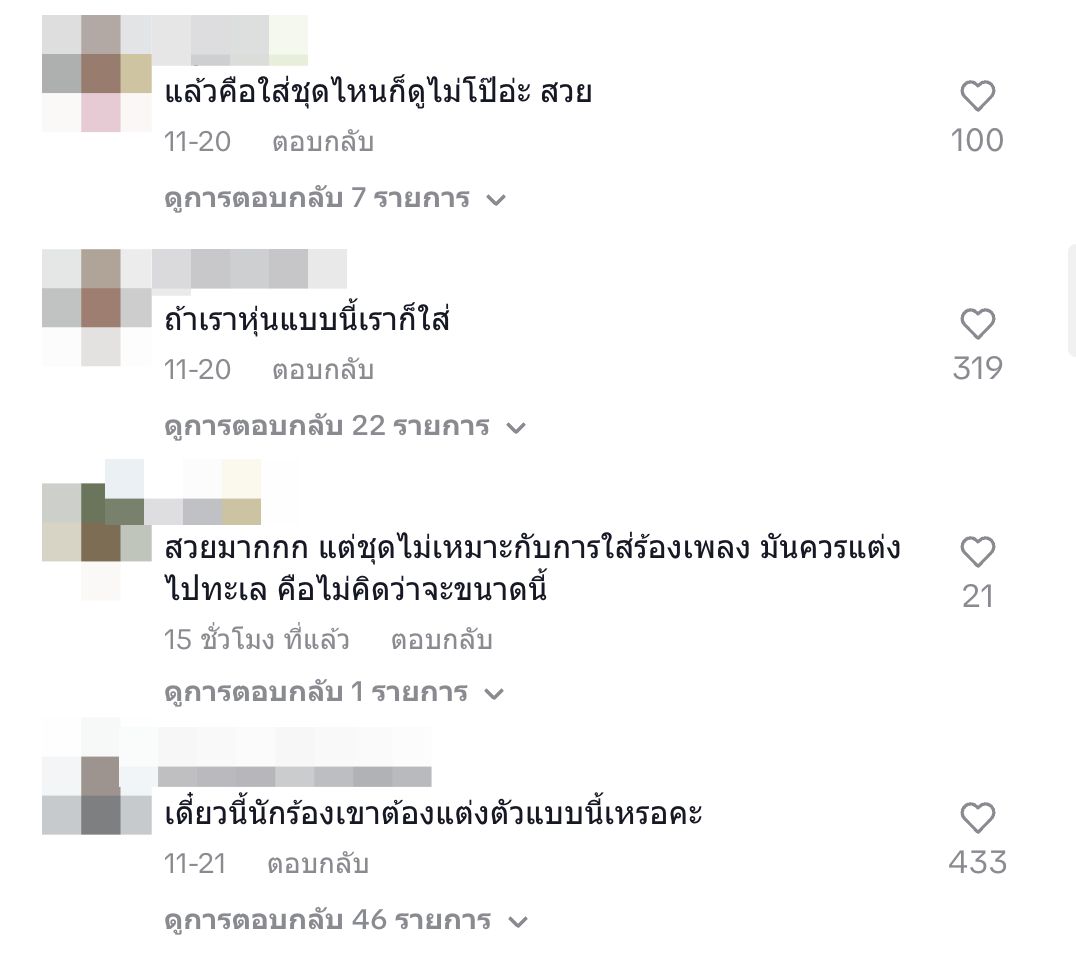Open second commenter's profile picture

click(97, 308)
